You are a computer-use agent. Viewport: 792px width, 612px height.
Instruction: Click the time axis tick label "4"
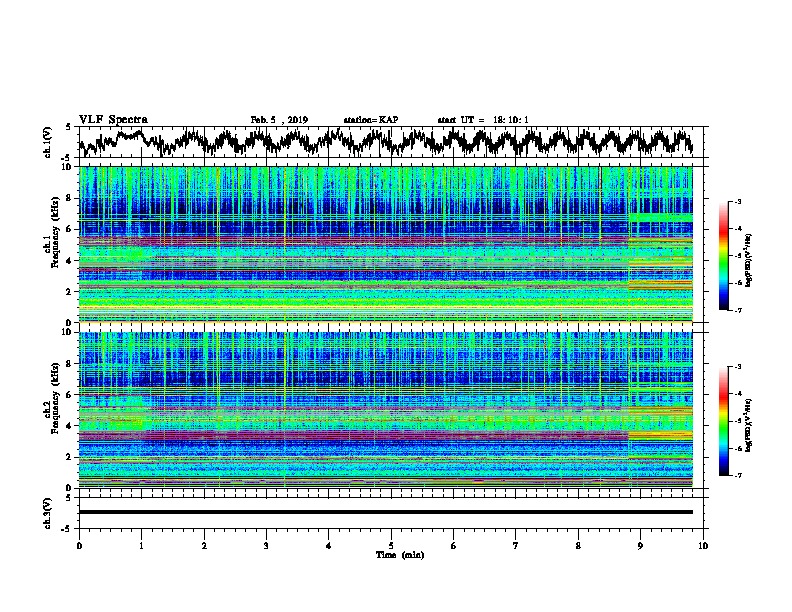329,546
